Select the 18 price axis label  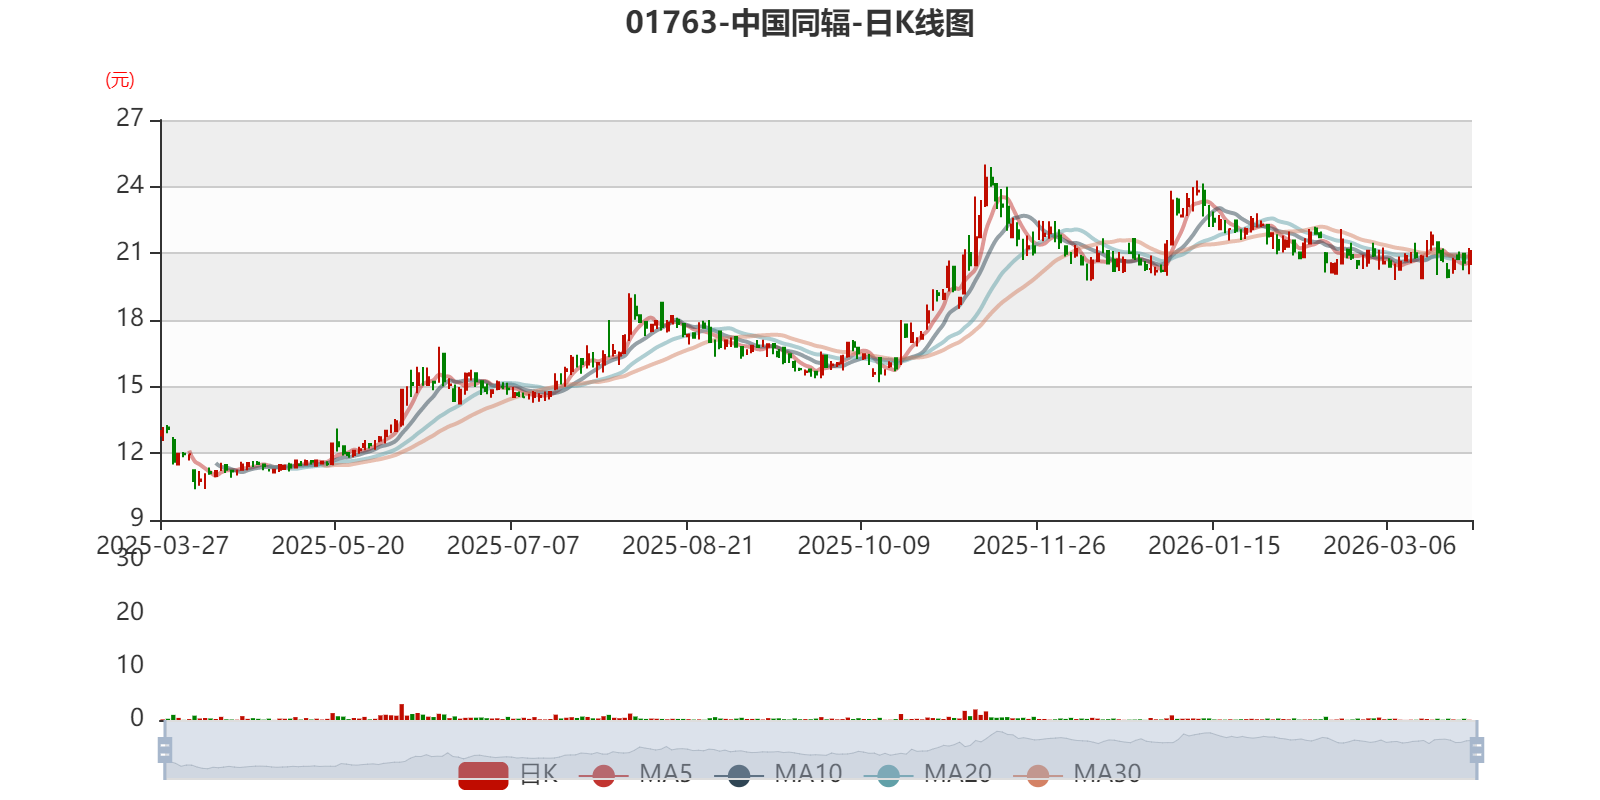pos(130,319)
